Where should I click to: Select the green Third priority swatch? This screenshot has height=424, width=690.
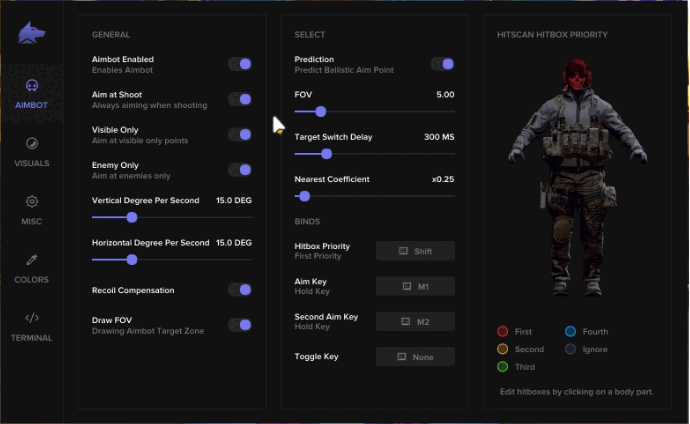click(x=503, y=366)
